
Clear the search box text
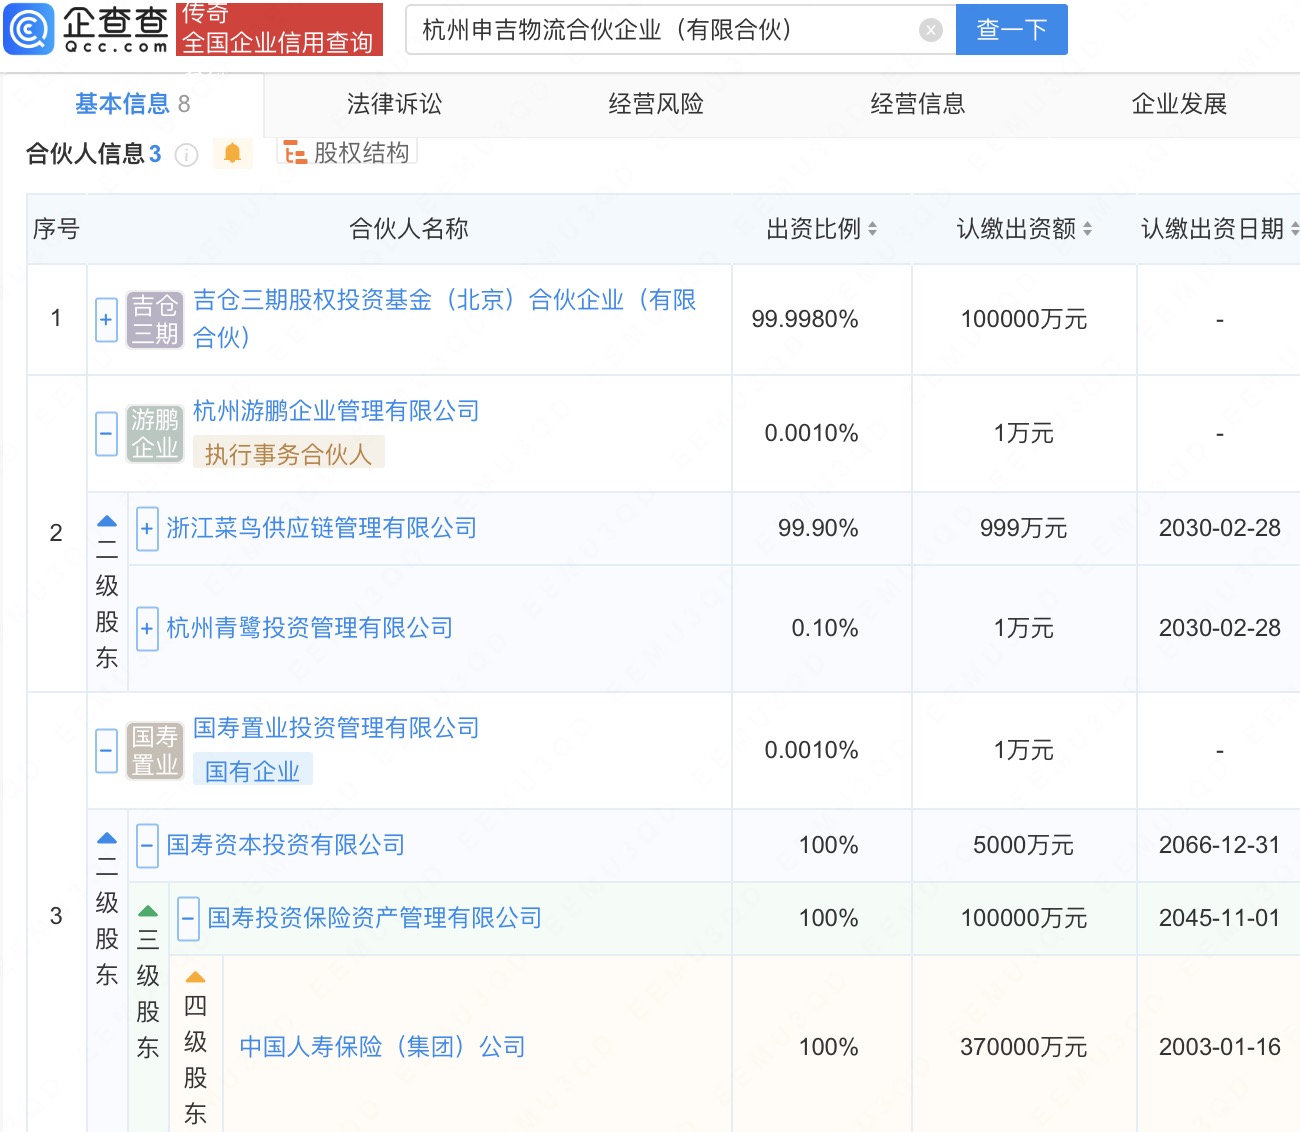point(930,30)
